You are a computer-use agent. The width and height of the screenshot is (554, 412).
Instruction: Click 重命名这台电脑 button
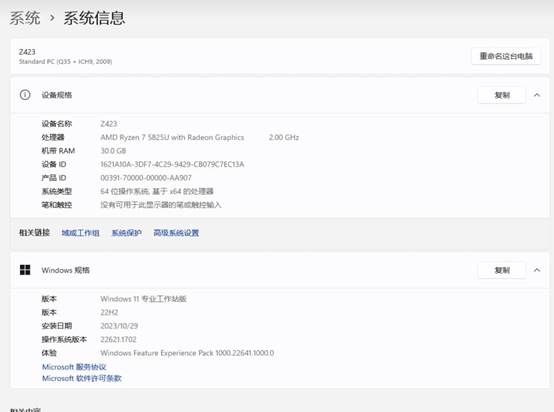click(506, 56)
